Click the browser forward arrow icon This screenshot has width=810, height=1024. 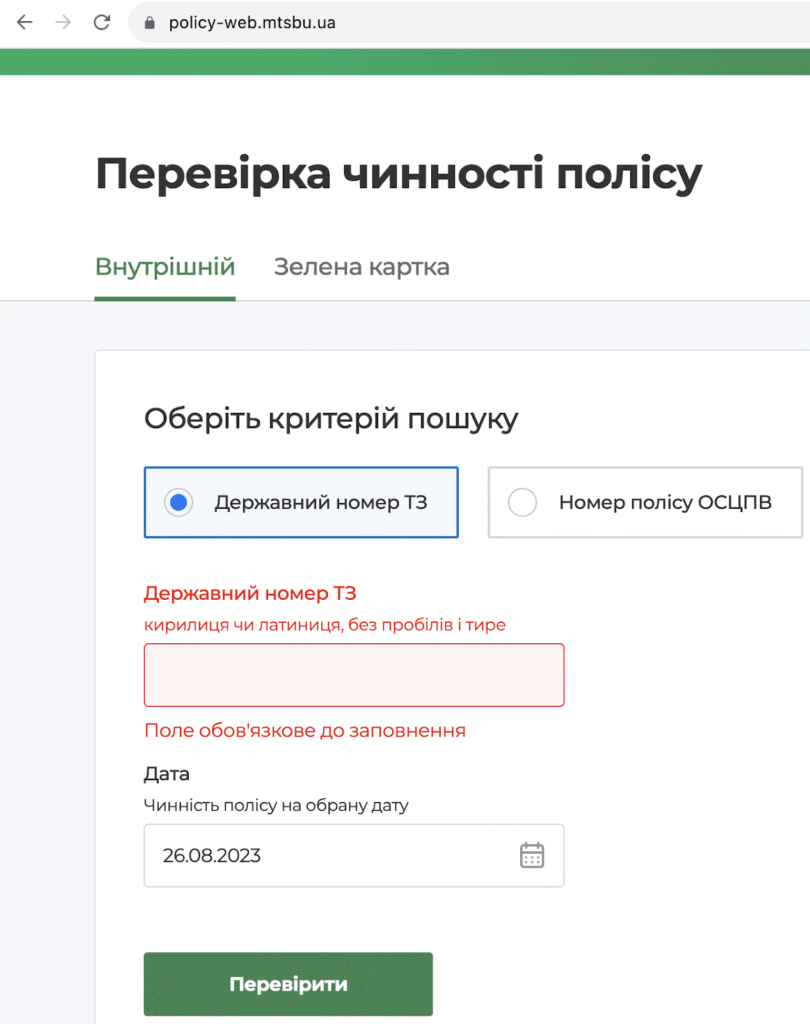pos(62,21)
